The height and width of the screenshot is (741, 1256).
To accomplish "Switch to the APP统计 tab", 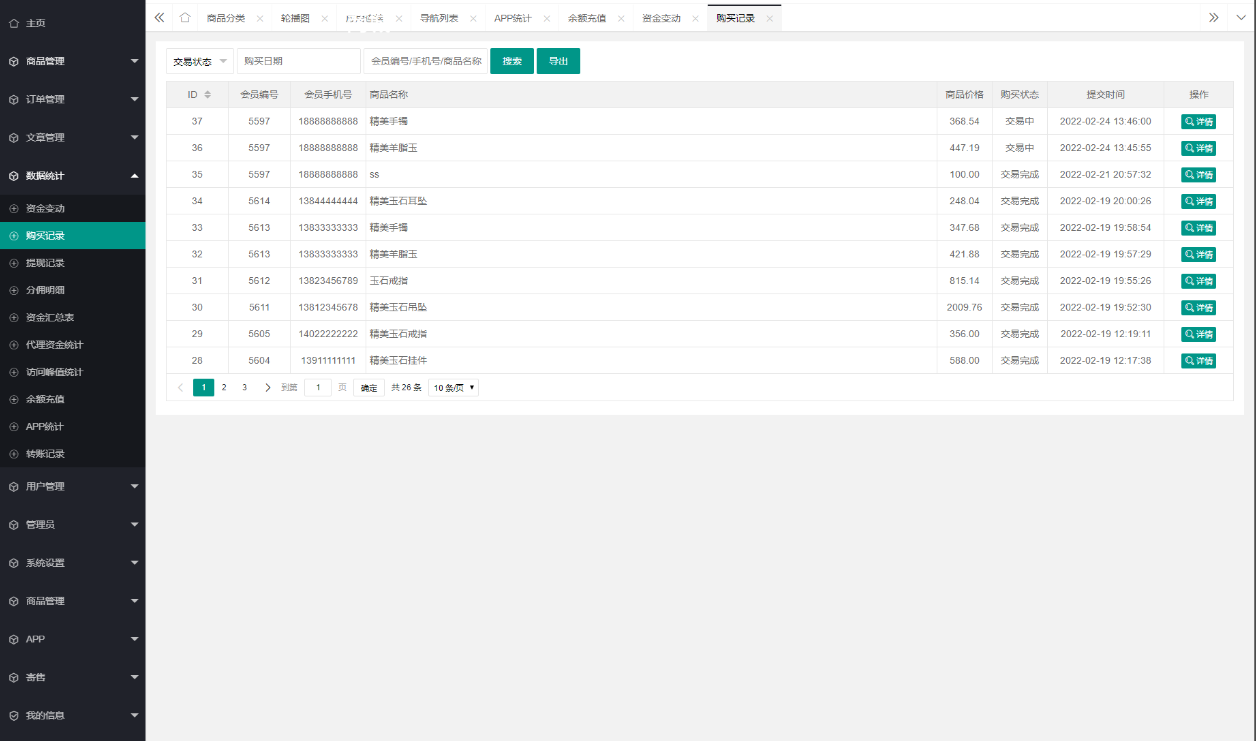I will pyautogui.click(x=512, y=18).
